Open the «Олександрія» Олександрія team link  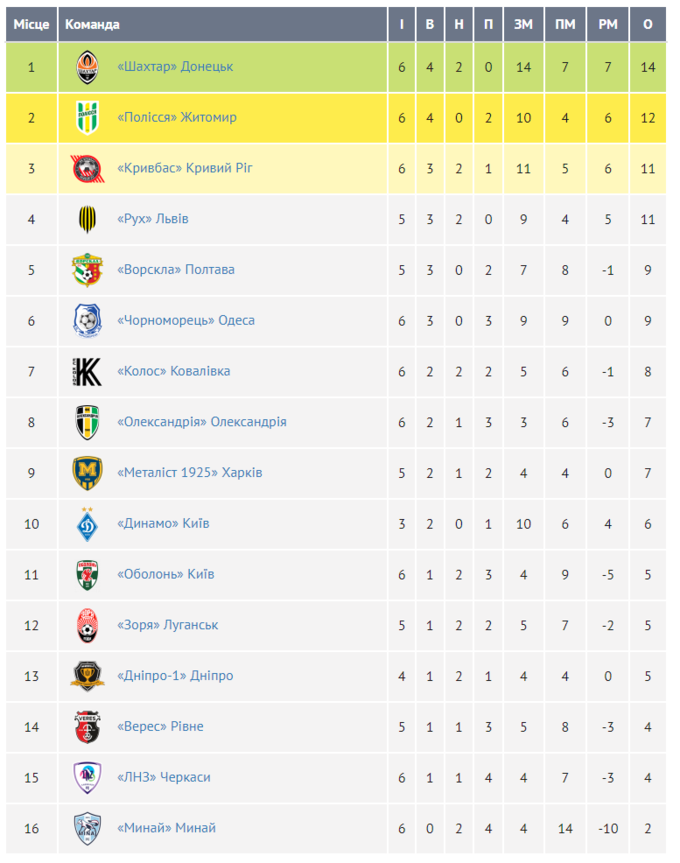click(x=202, y=422)
